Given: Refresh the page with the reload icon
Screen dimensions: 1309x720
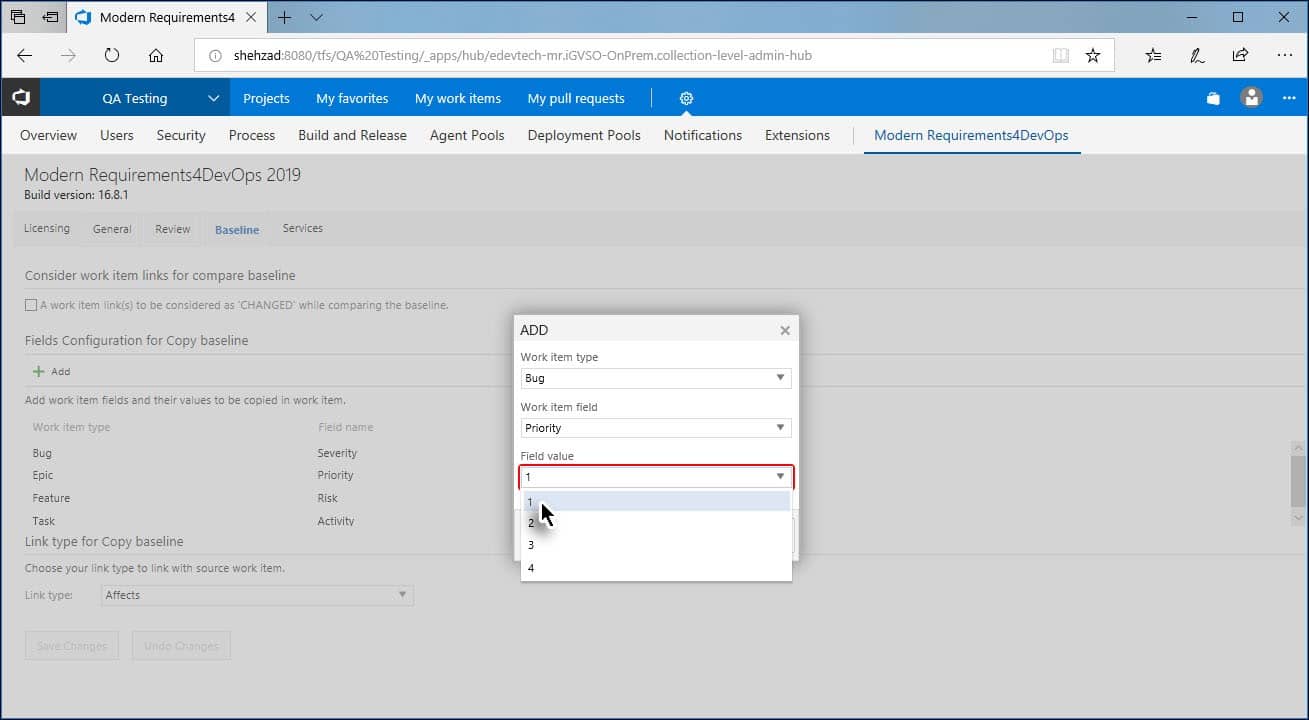Looking at the screenshot, I should tap(112, 56).
